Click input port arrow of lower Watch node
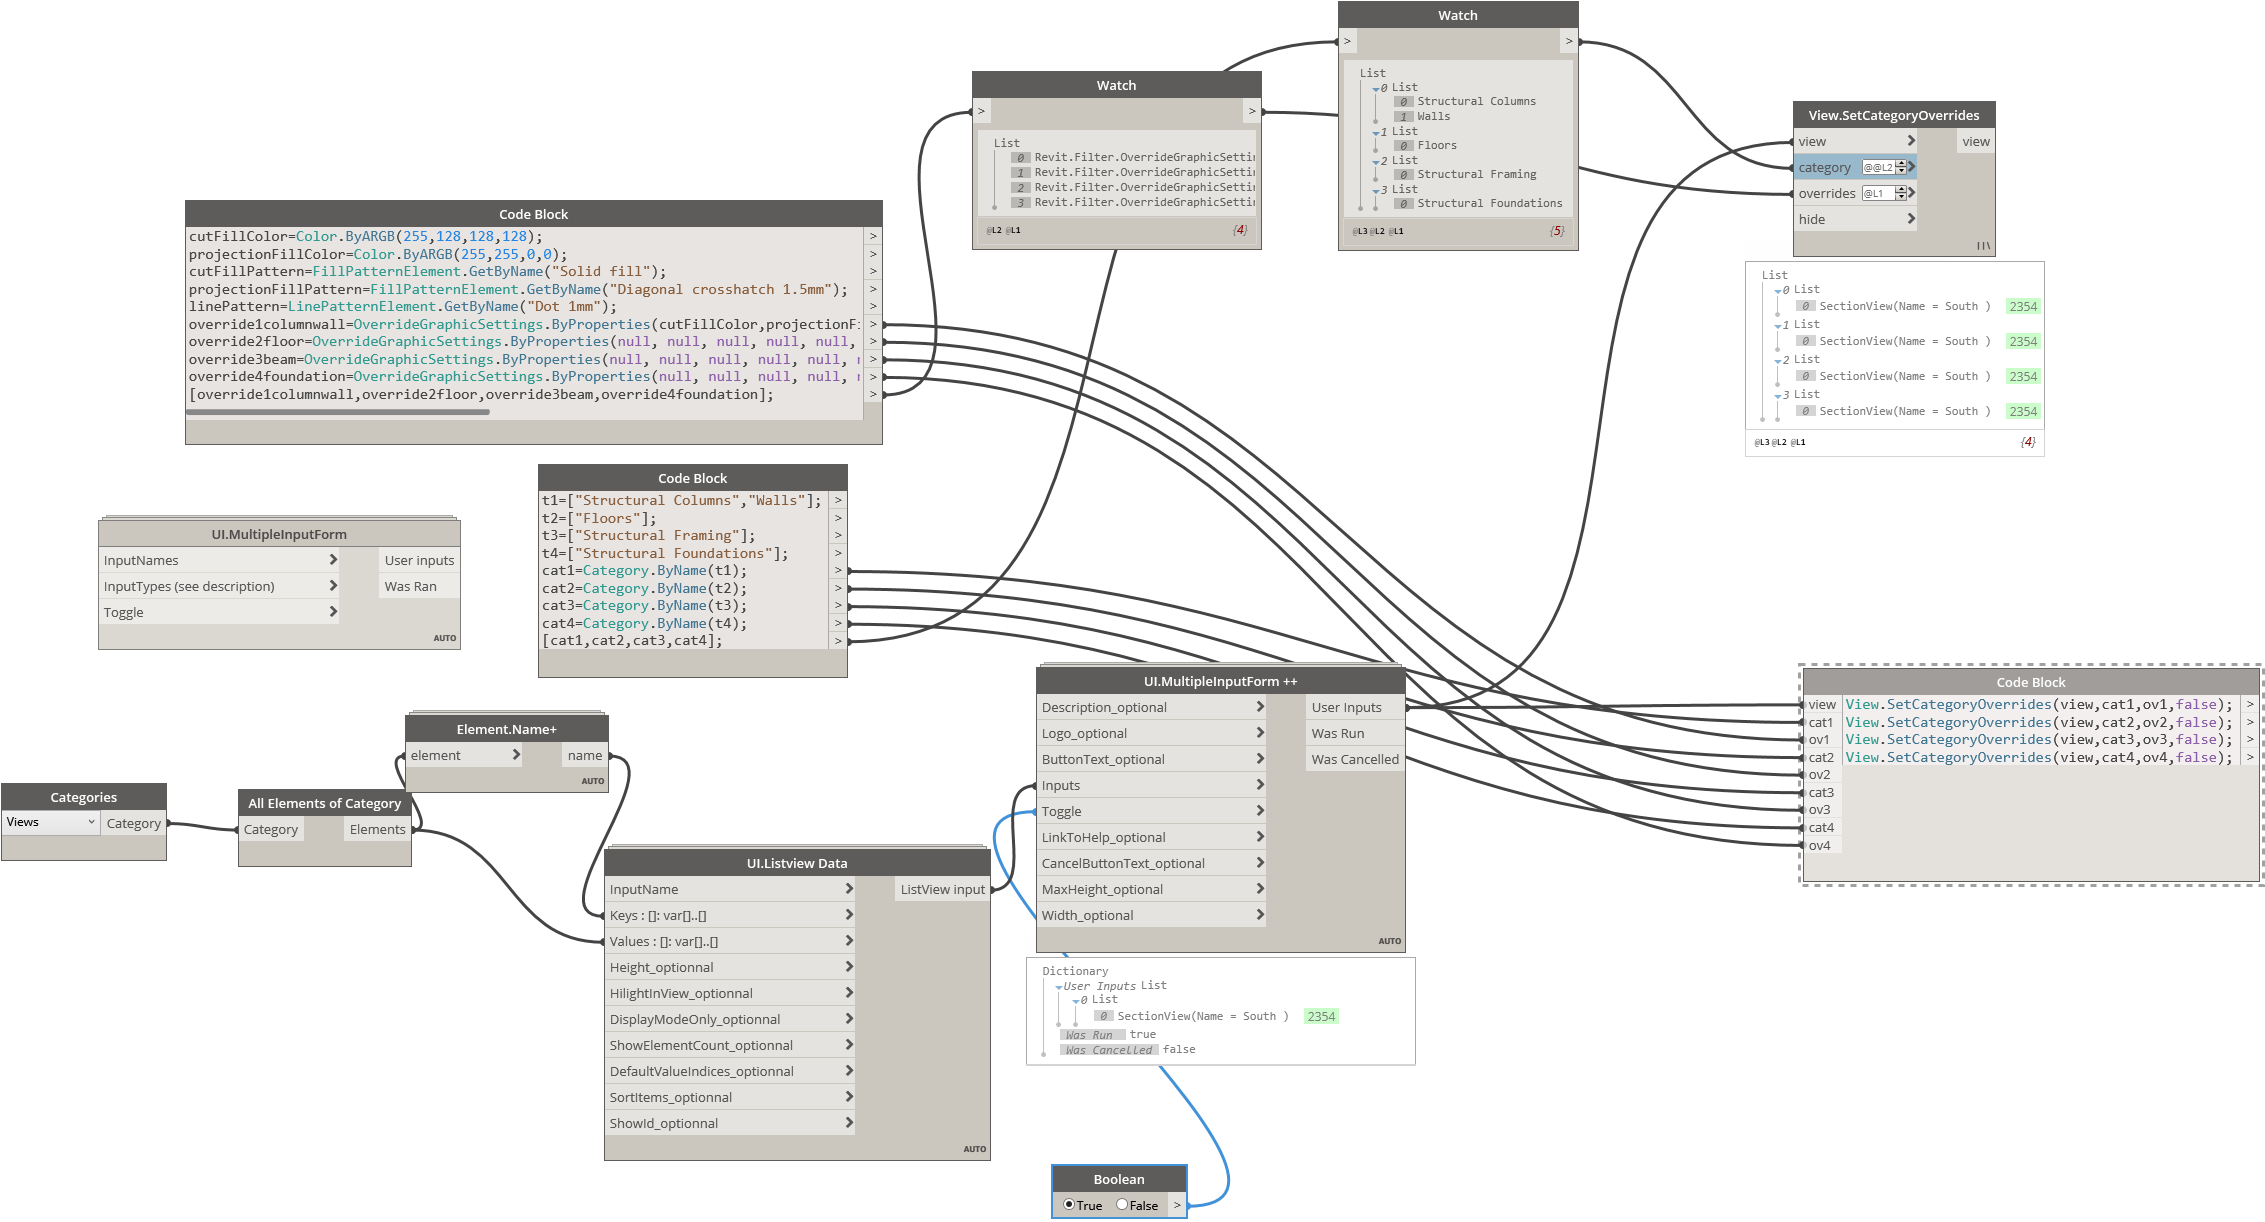This screenshot has height=1222, width=2265. coord(981,111)
